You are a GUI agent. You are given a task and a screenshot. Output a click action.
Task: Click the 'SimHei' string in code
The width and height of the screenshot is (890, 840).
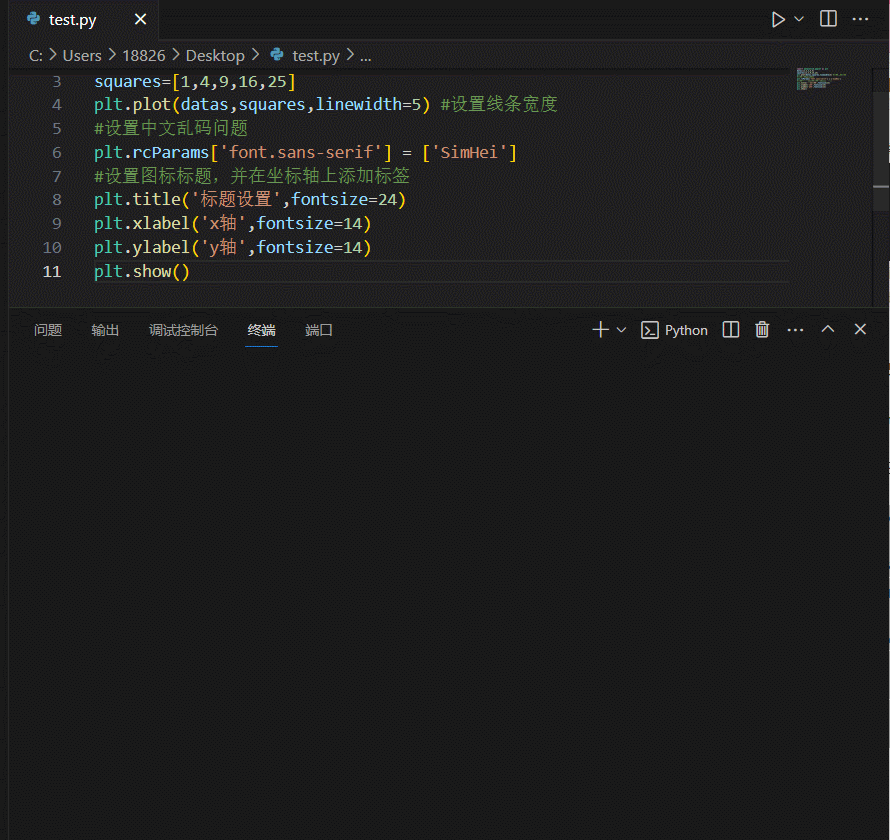469,153
